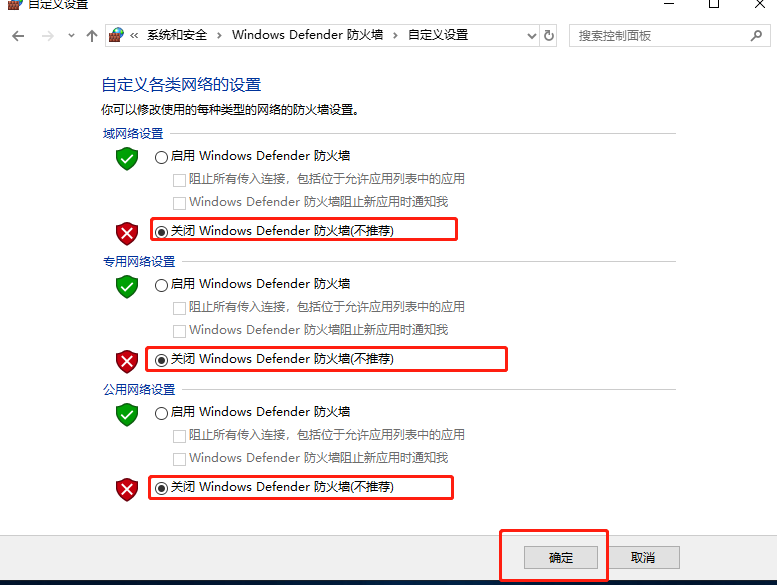777x585 pixels.
Task: Click the 取消 button
Action: (x=643, y=558)
